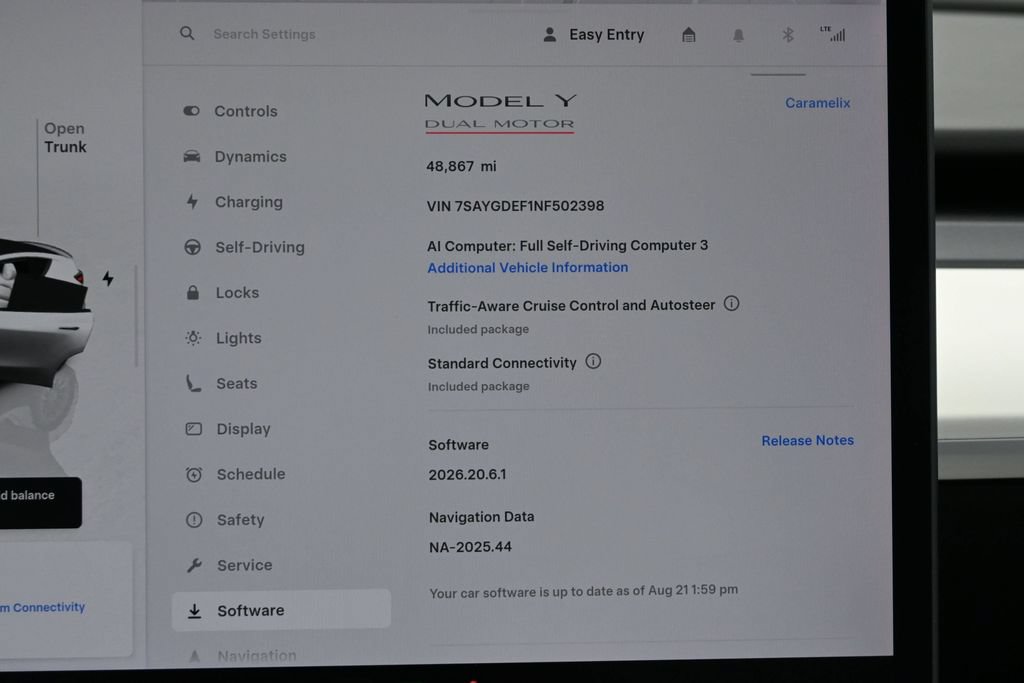
Task: Tap the charging bolt beside the car
Action: [x=108, y=279]
